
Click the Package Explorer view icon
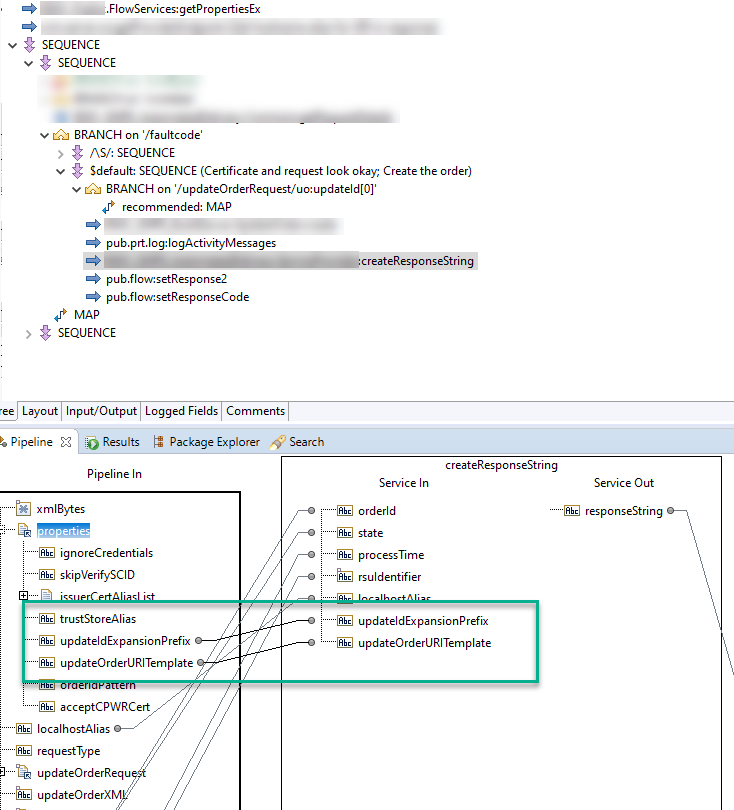click(159, 442)
